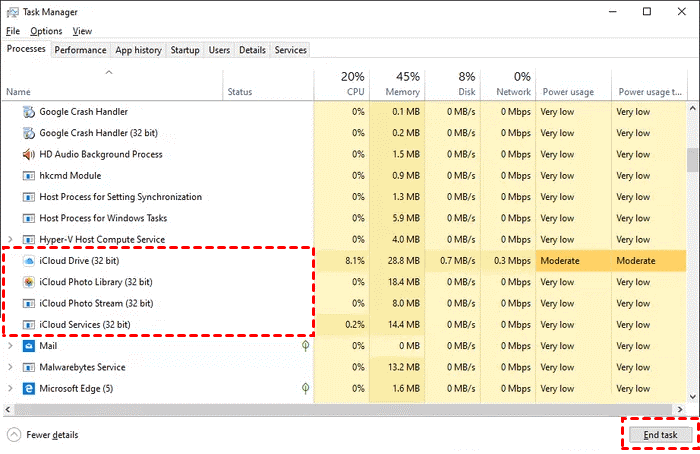Expand the Malwarebytes Service row

11,367
